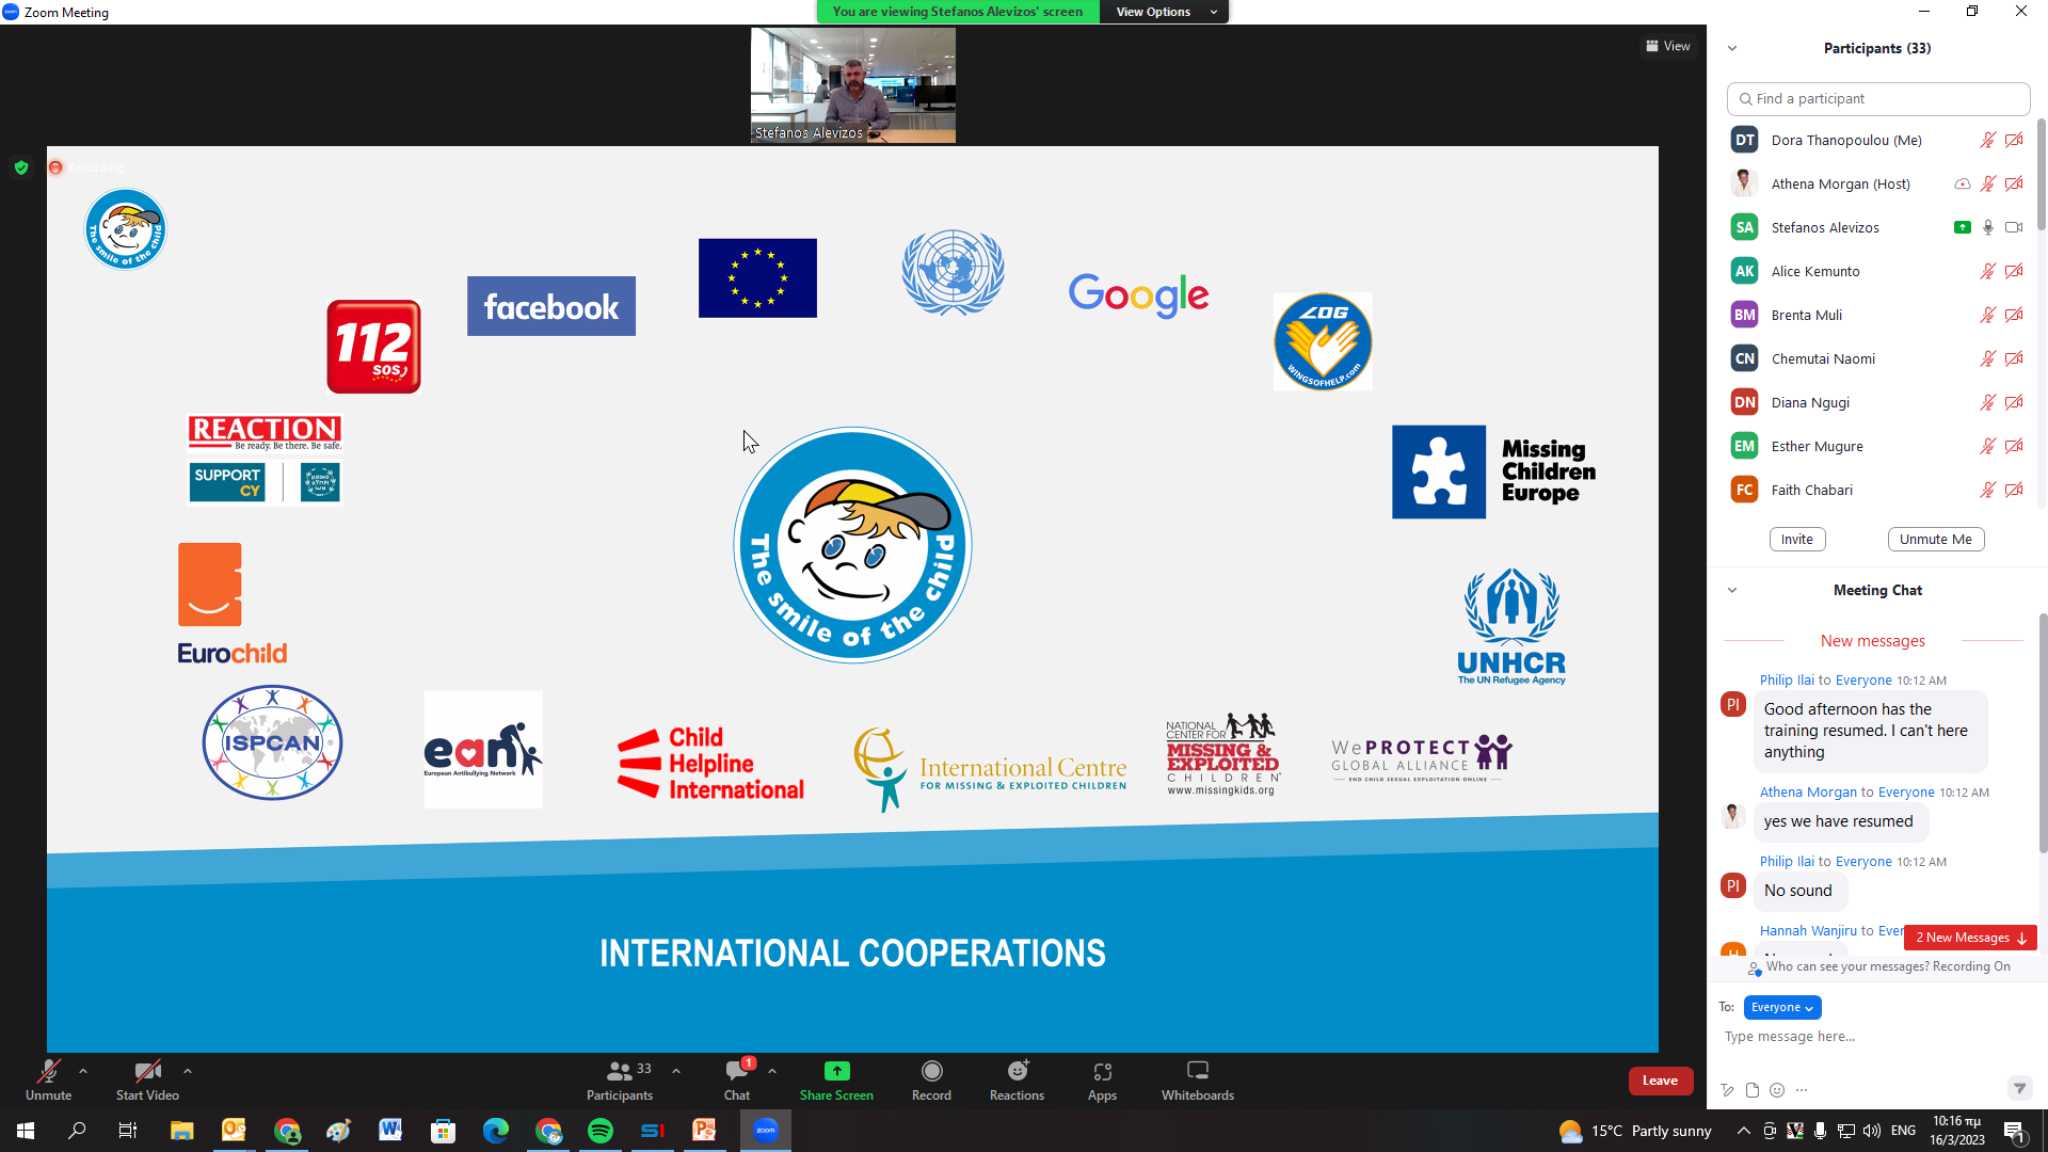This screenshot has width=2048, height=1152.
Task: Change the chat recipient Everyone dropdown
Action: (1781, 1007)
